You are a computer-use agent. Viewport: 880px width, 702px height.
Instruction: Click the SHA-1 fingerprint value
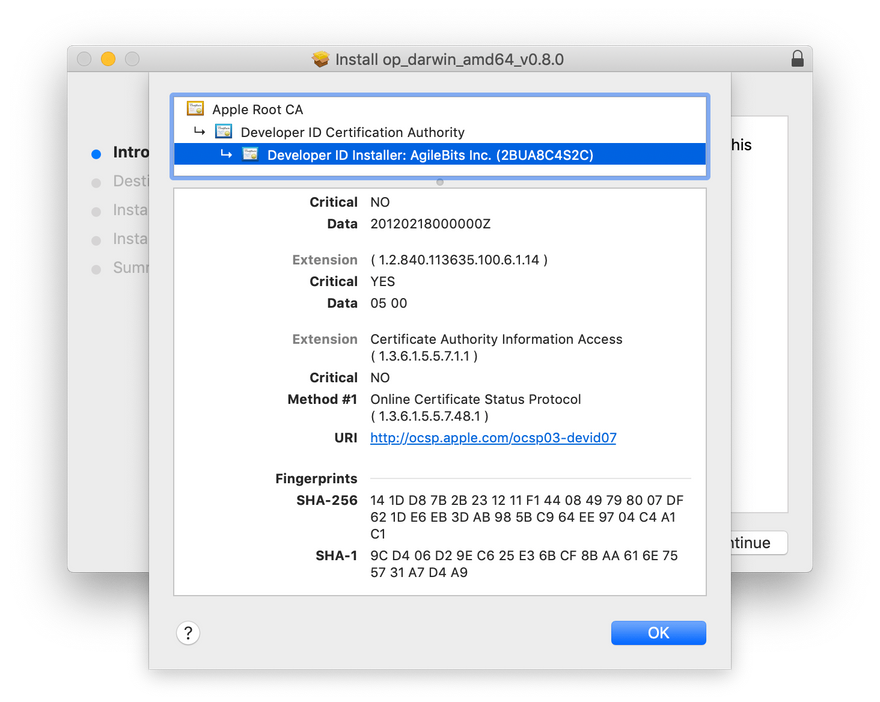point(524,564)
